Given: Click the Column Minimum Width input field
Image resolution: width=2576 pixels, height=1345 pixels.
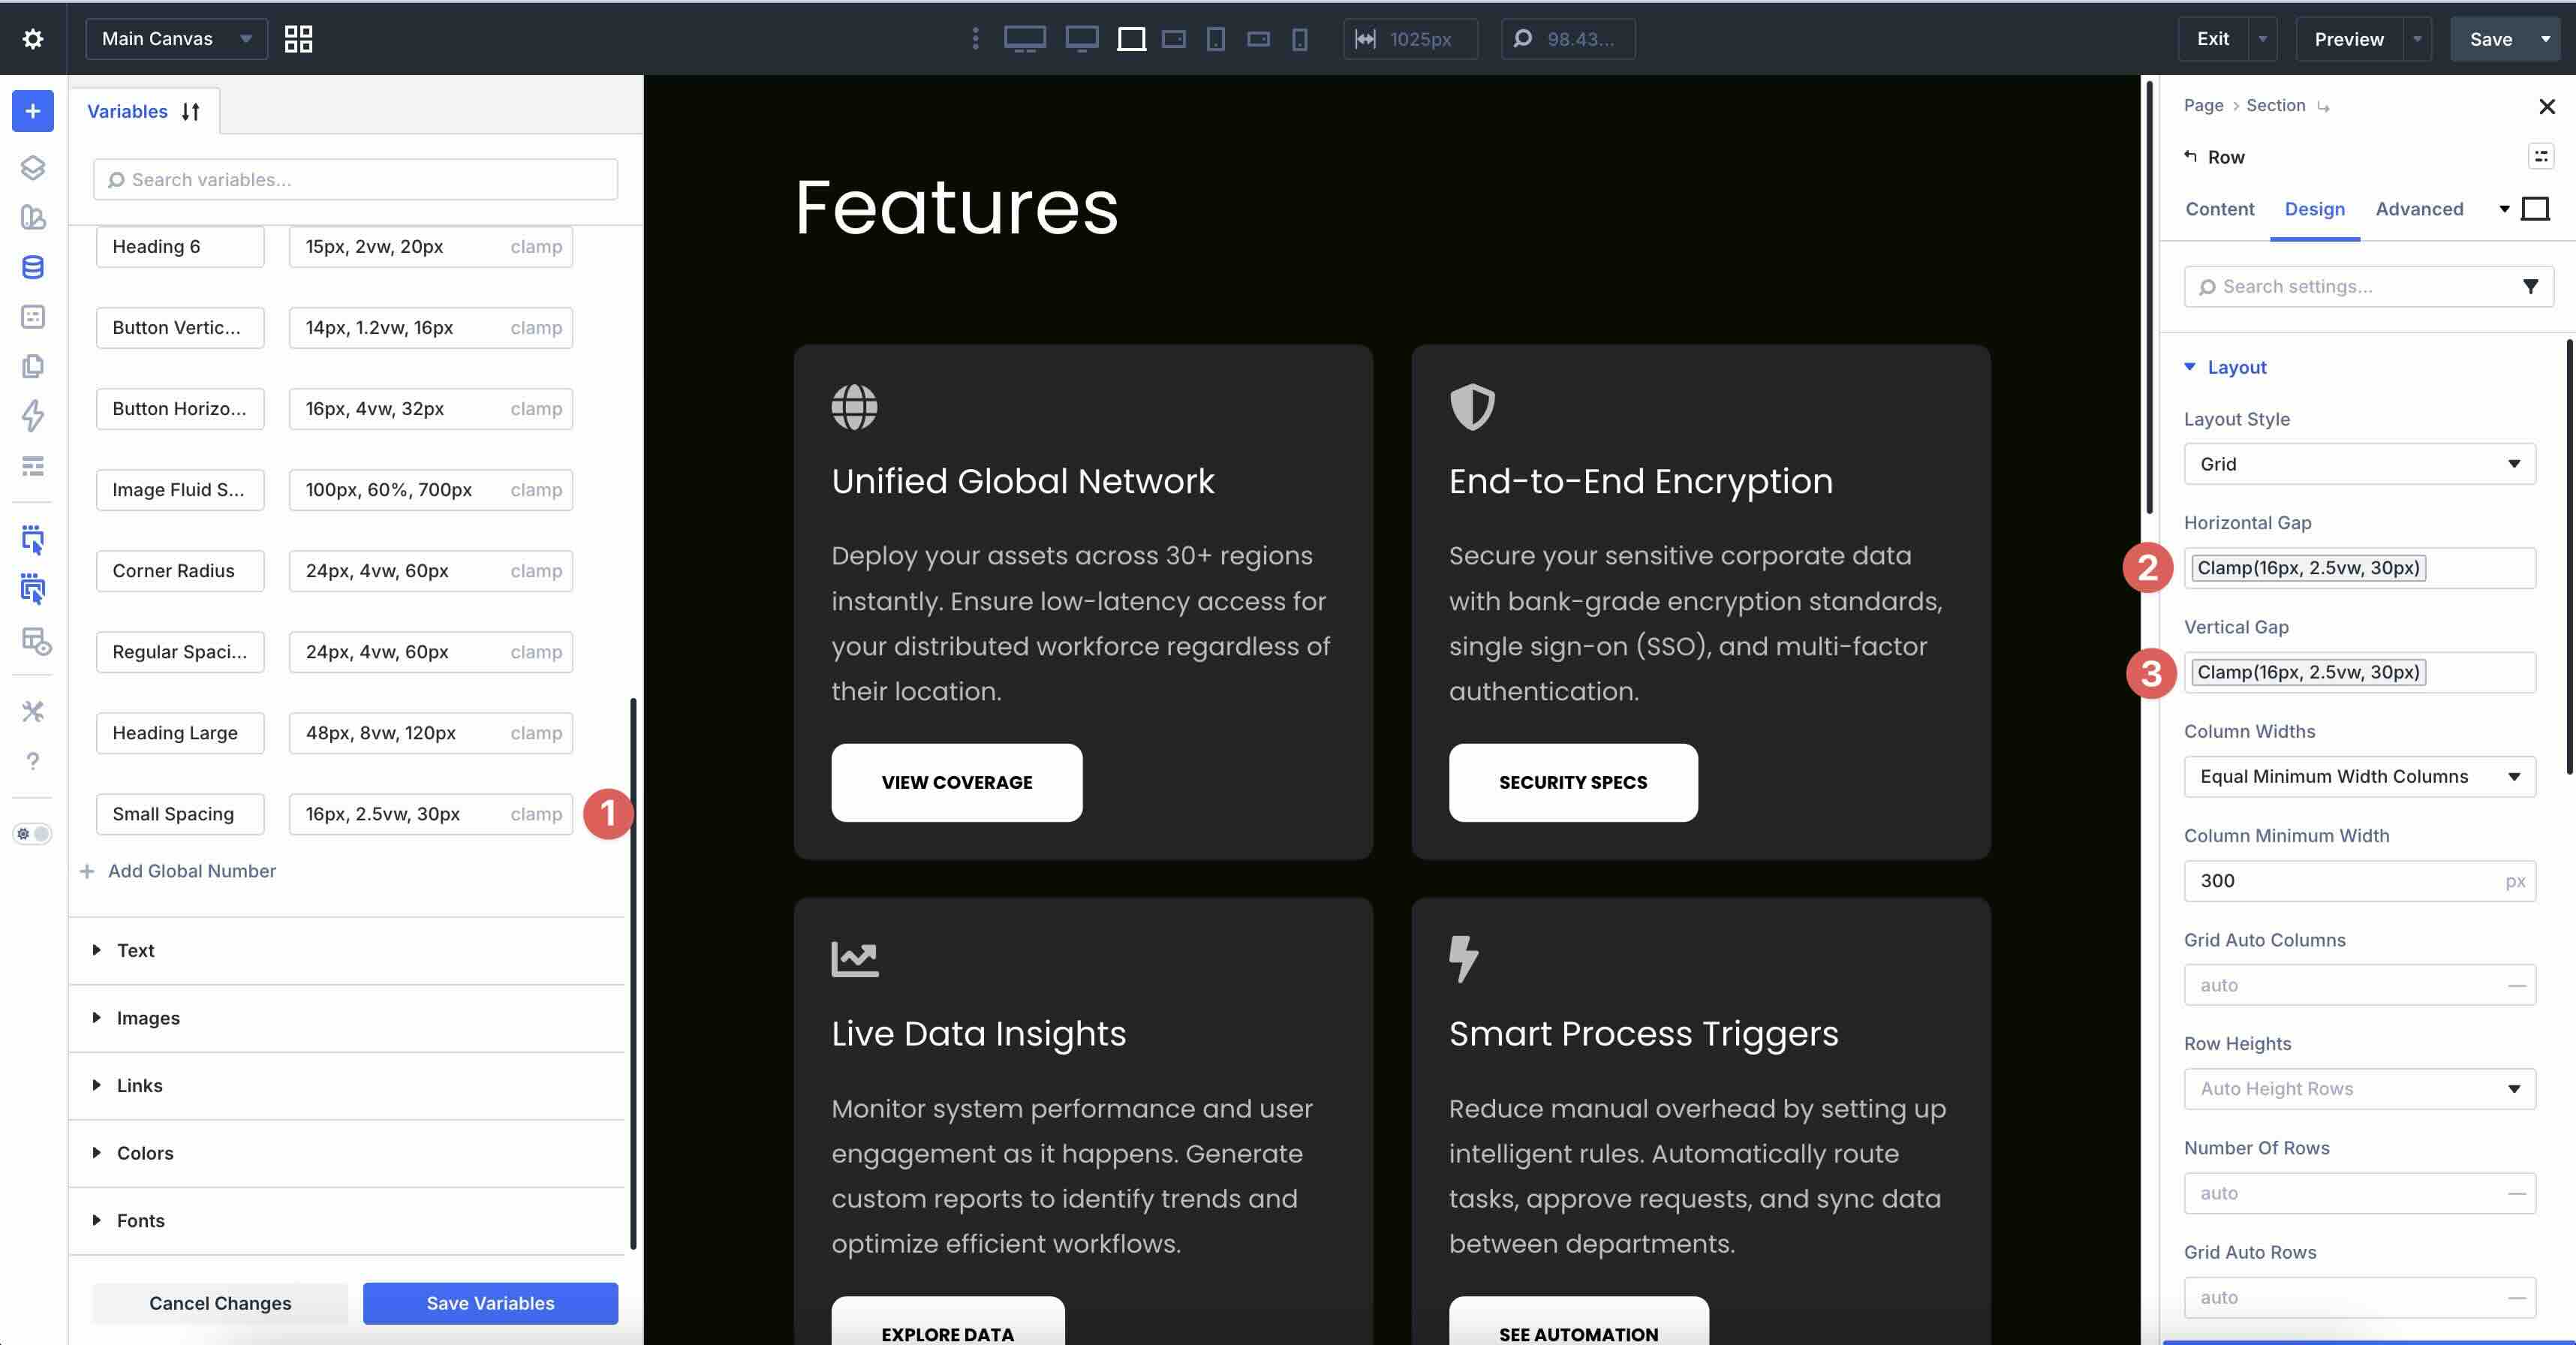Looking at the screenshot, I should click(2340, 881).
